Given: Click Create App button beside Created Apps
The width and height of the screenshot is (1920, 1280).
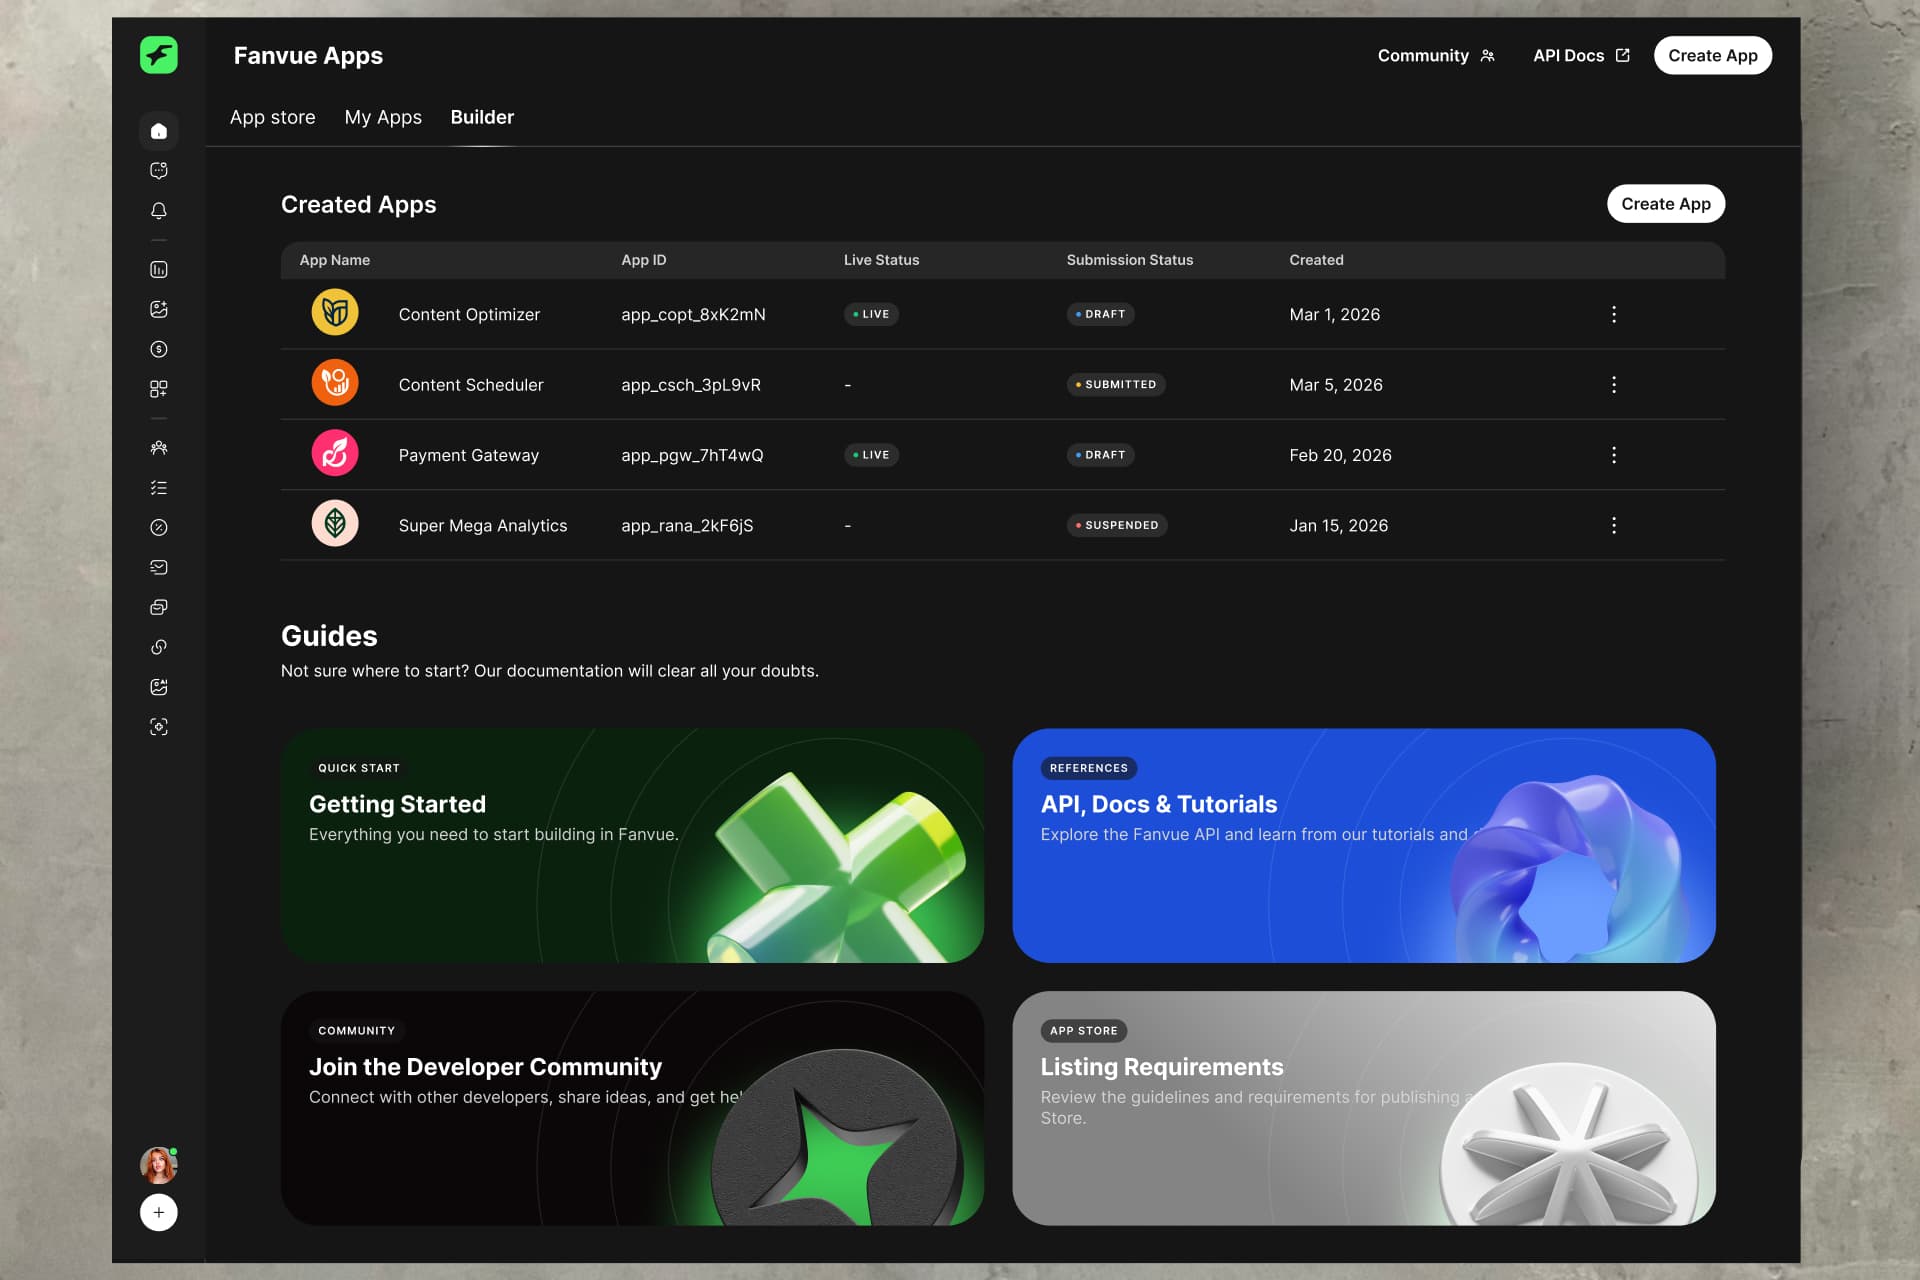Looking at the screenshot, I should (x=1666, y=204).
